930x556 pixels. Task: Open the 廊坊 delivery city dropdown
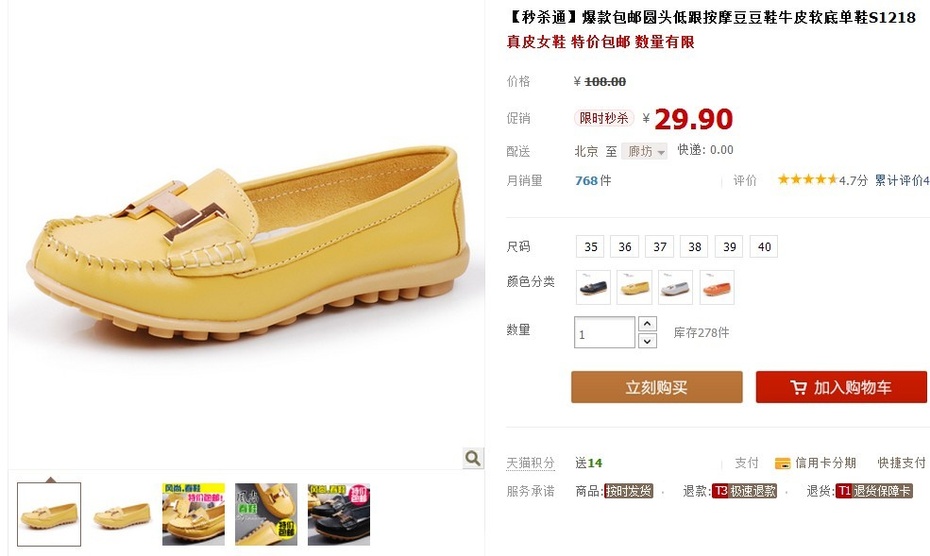(644, 151)
